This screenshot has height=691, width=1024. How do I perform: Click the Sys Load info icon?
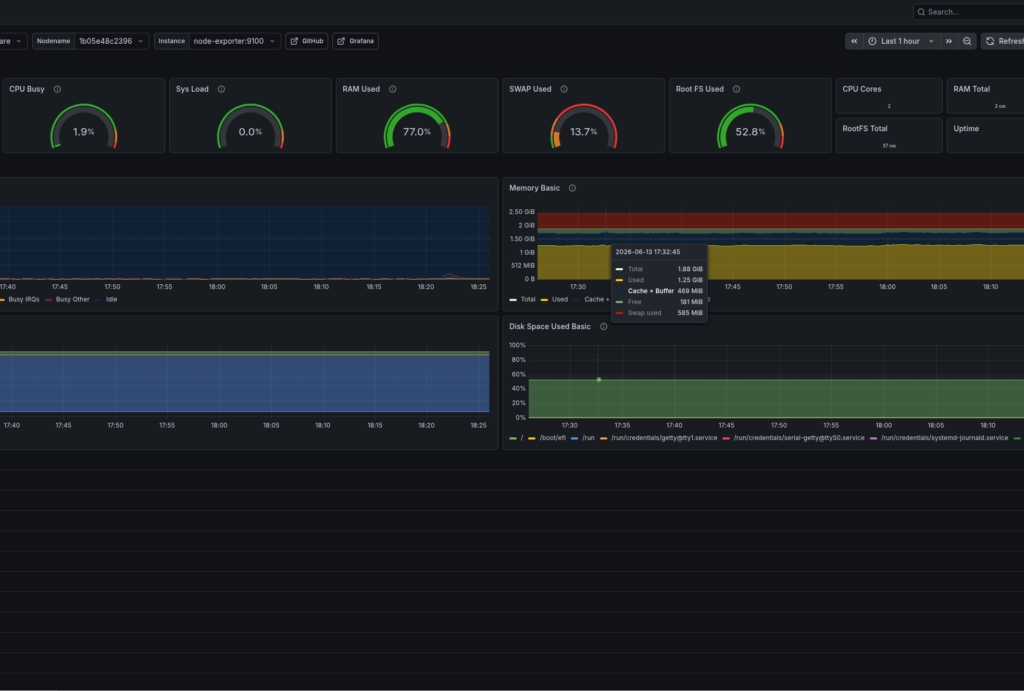[x=221, y=89]
